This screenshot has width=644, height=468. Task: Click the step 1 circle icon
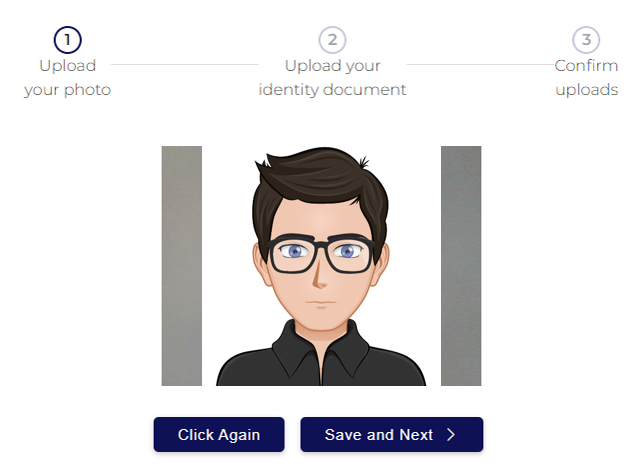coord(68,40)
